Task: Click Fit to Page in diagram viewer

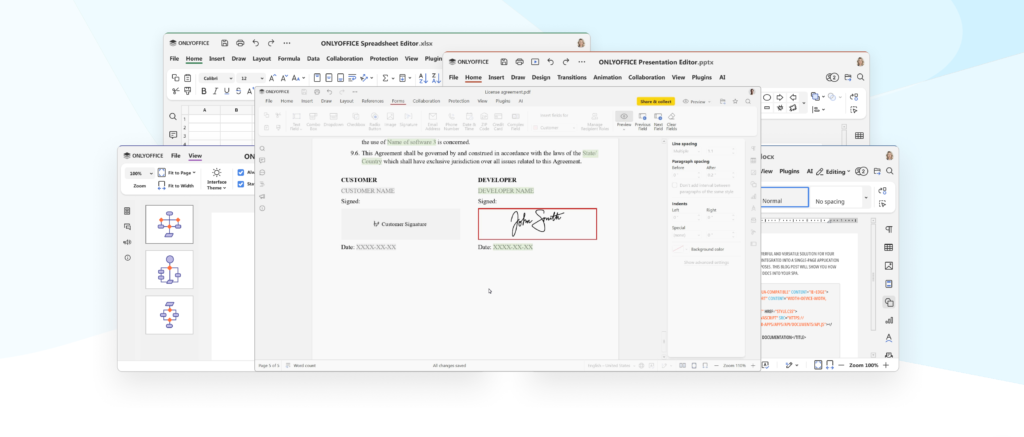Action: click(x=177, y=172)
